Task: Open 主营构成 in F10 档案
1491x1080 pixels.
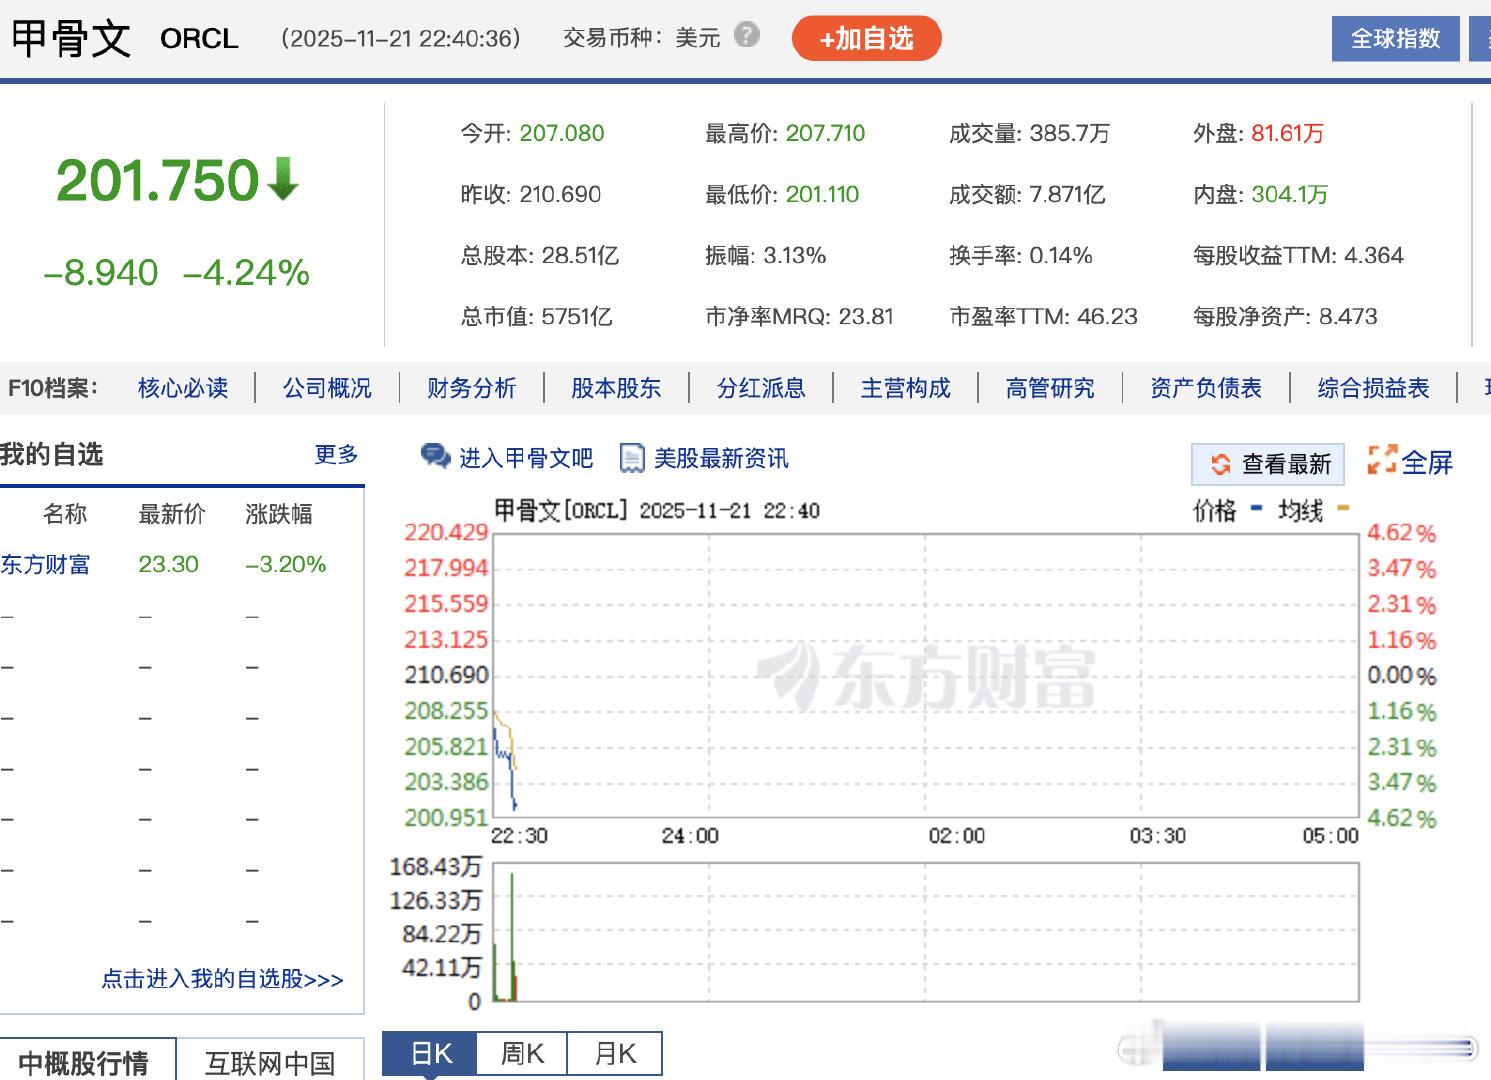Action: click(906, 388)
